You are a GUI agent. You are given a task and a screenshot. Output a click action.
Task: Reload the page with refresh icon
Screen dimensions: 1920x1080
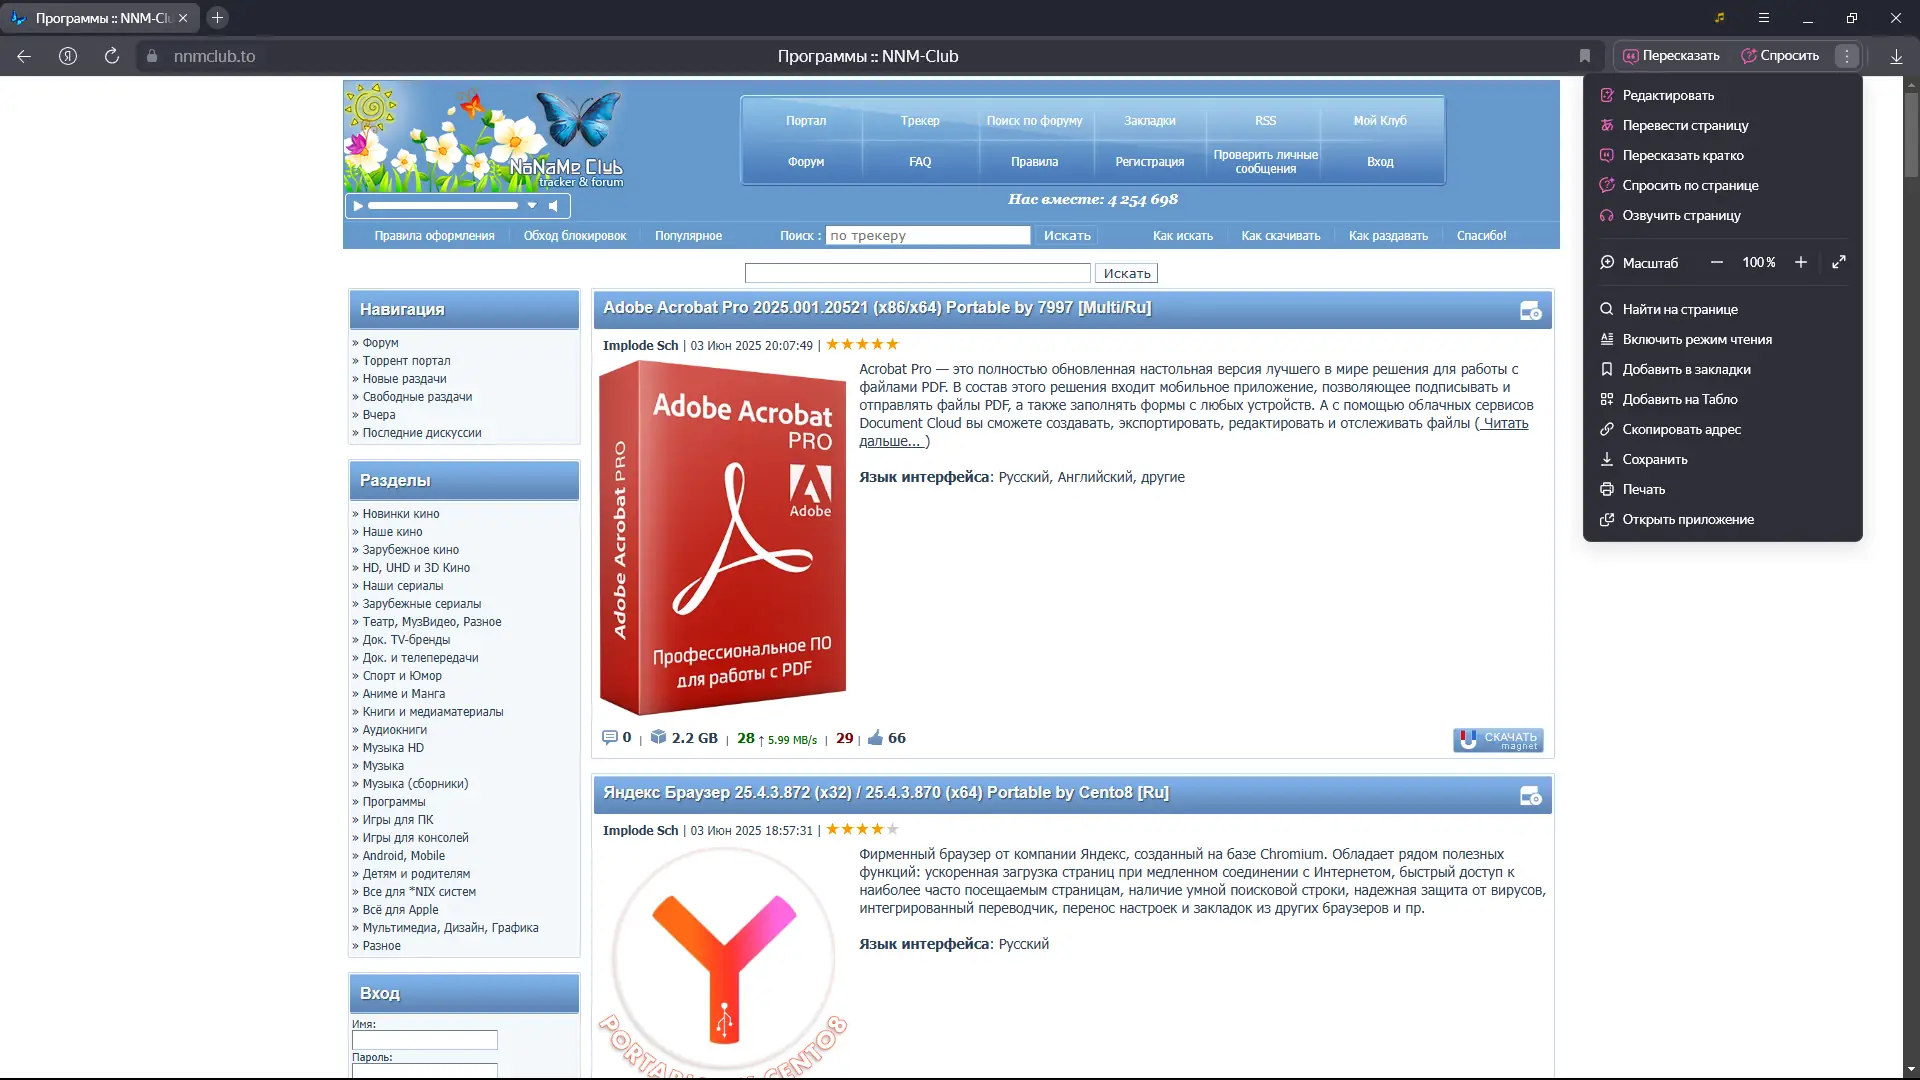point(112,56)
